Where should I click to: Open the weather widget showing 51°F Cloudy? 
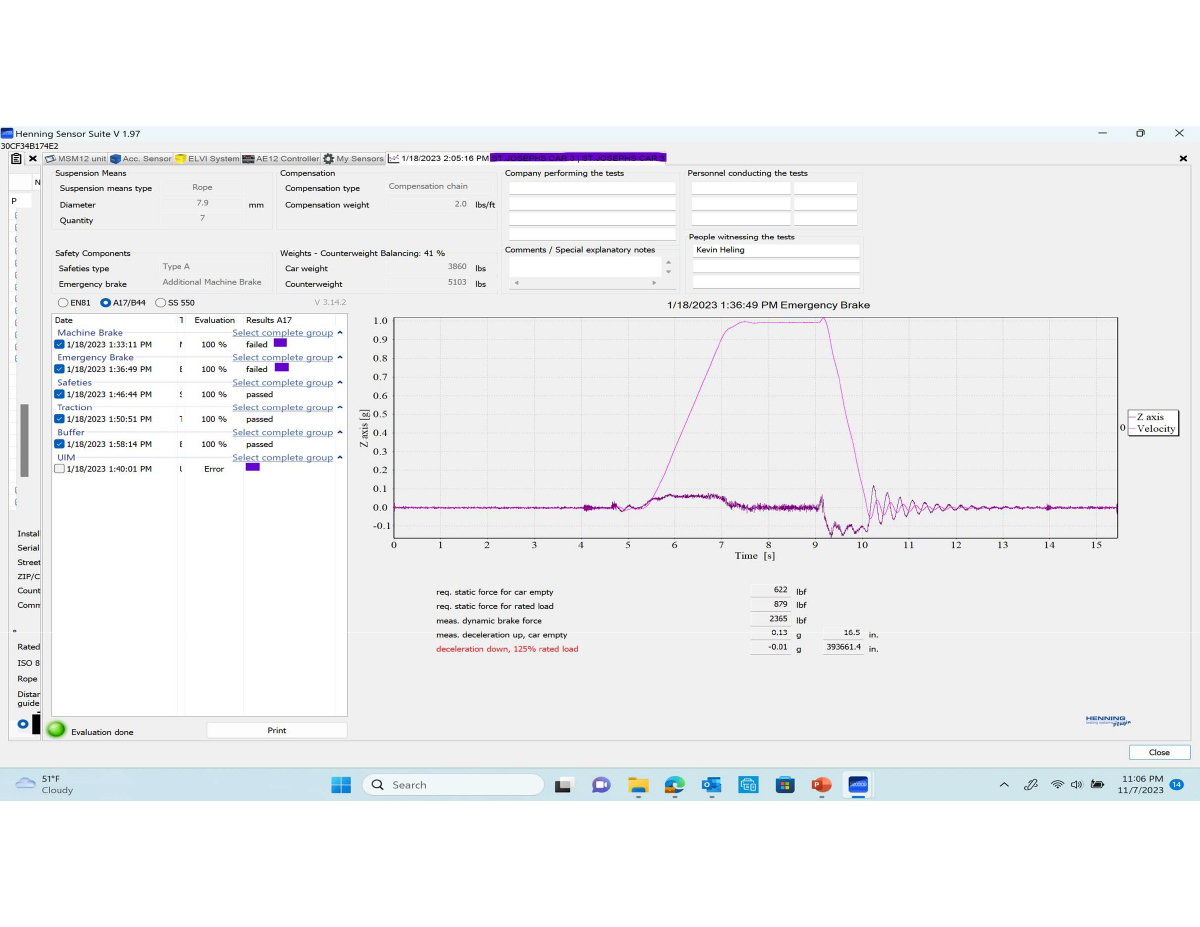45,784
